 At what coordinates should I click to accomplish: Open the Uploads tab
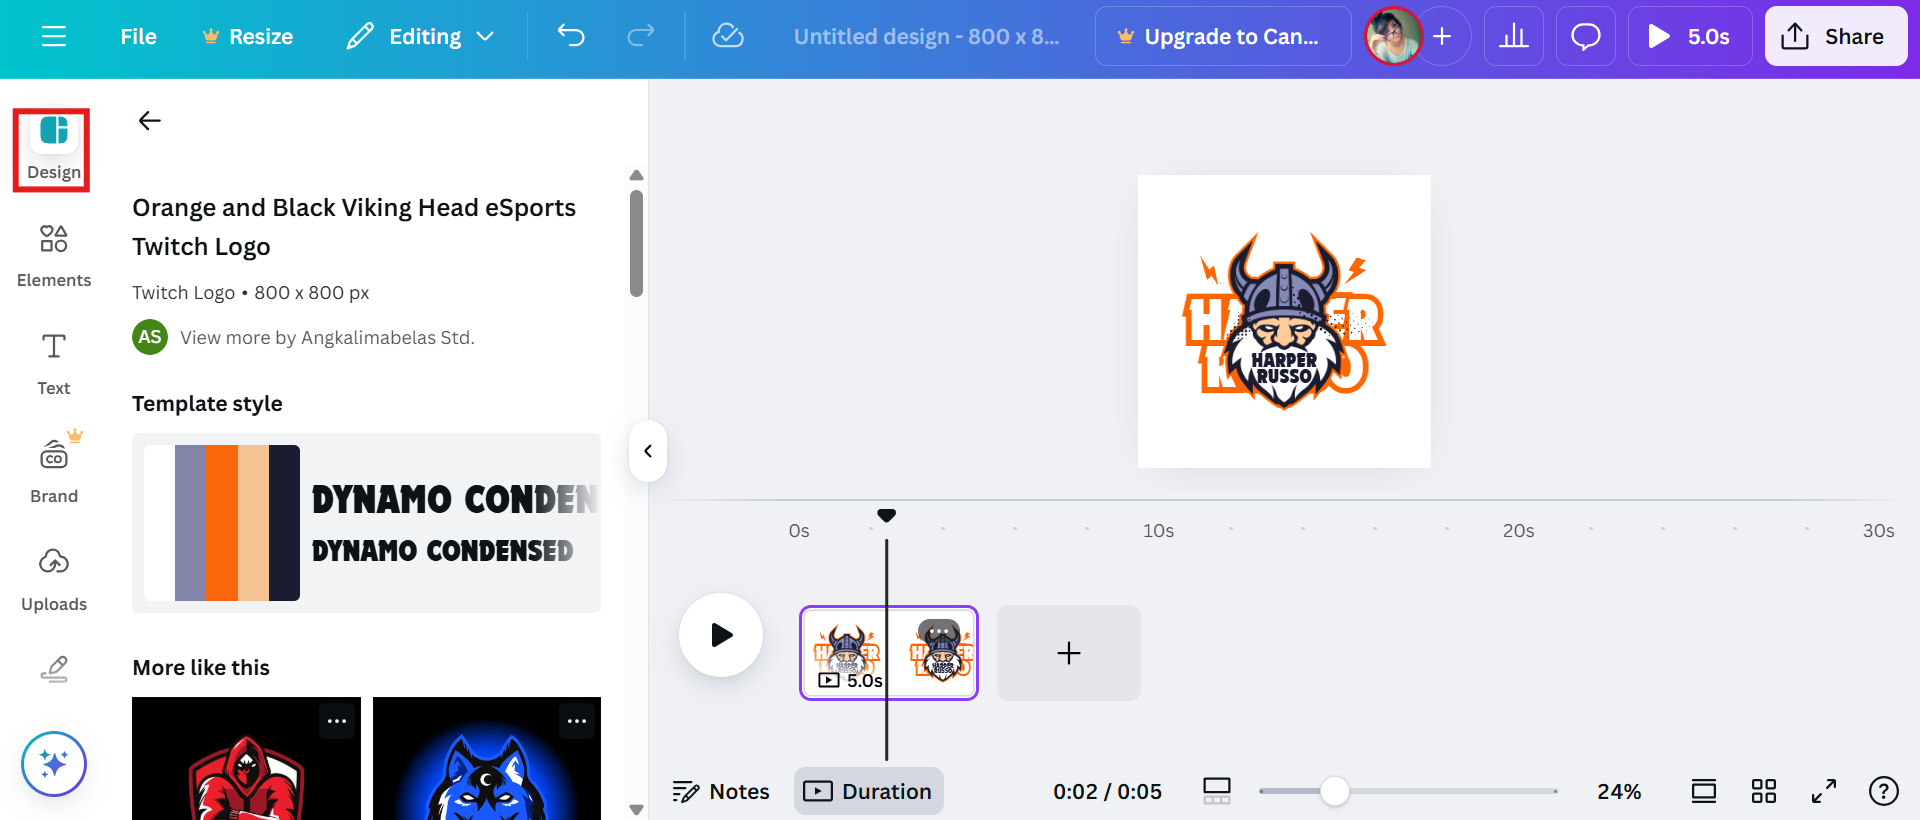(54, 580)
